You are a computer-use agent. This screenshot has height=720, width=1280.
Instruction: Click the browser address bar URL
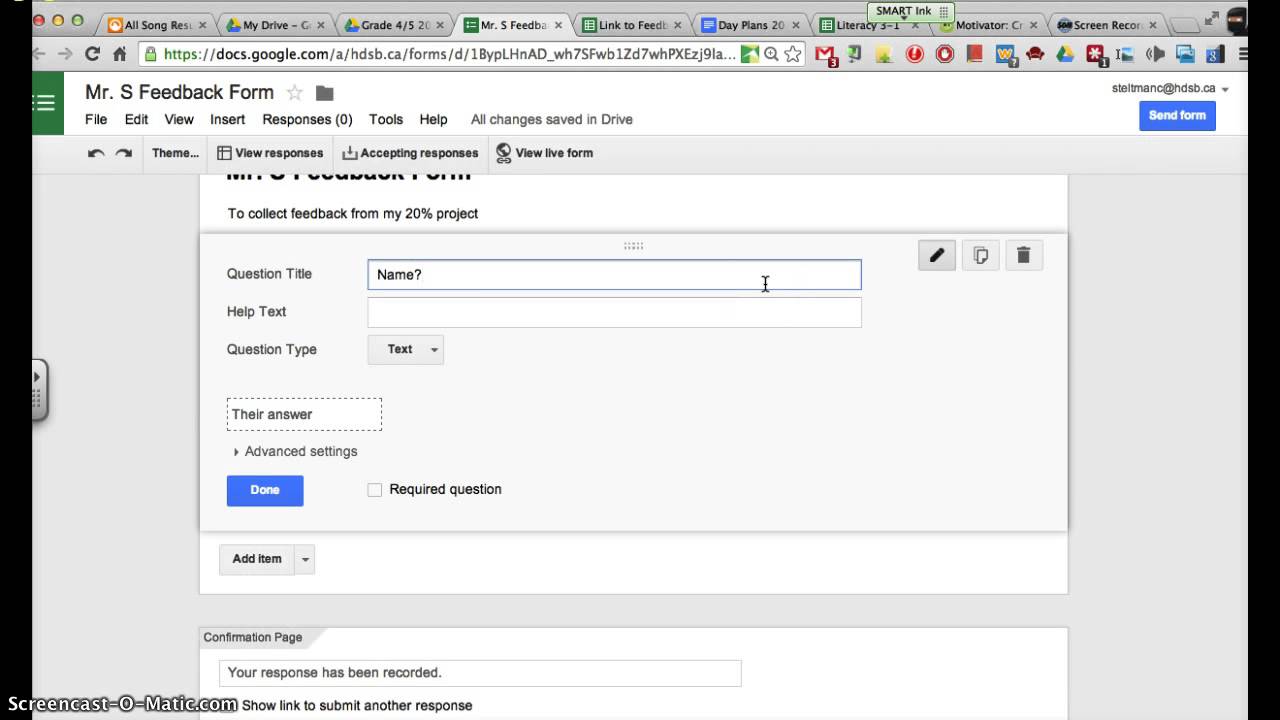449,54
